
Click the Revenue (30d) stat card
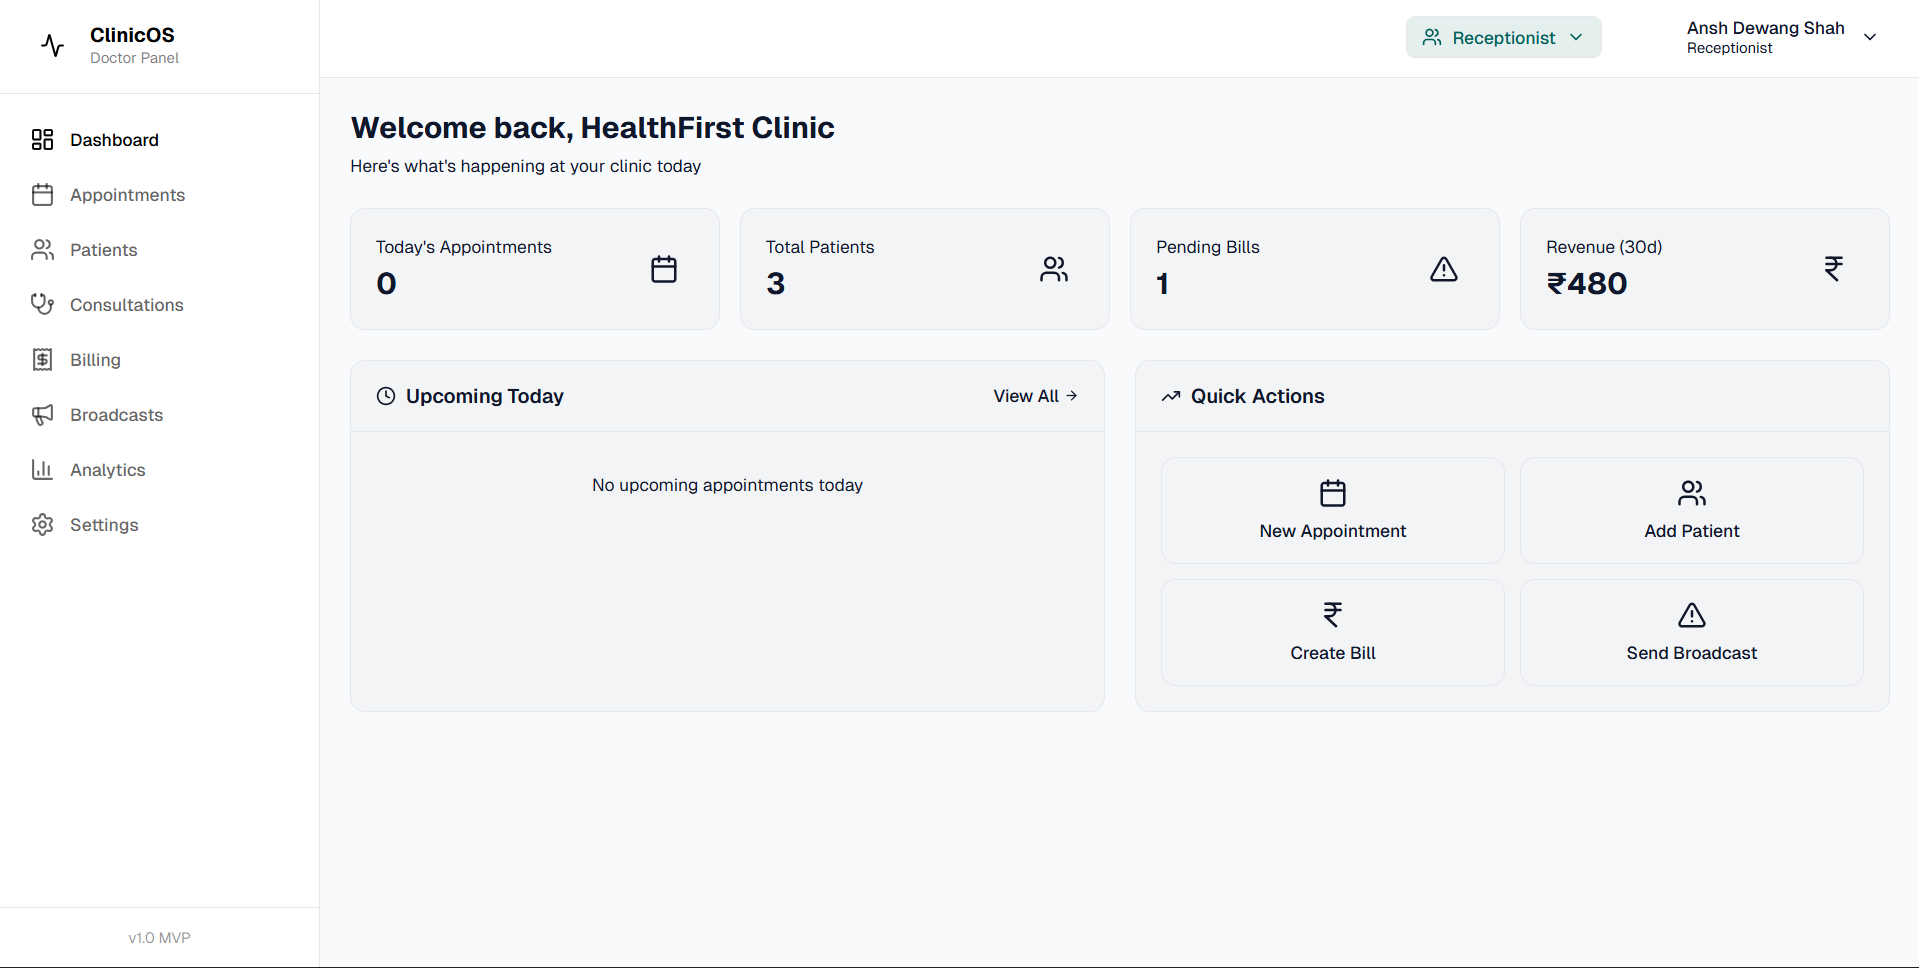coord(1703,269)
